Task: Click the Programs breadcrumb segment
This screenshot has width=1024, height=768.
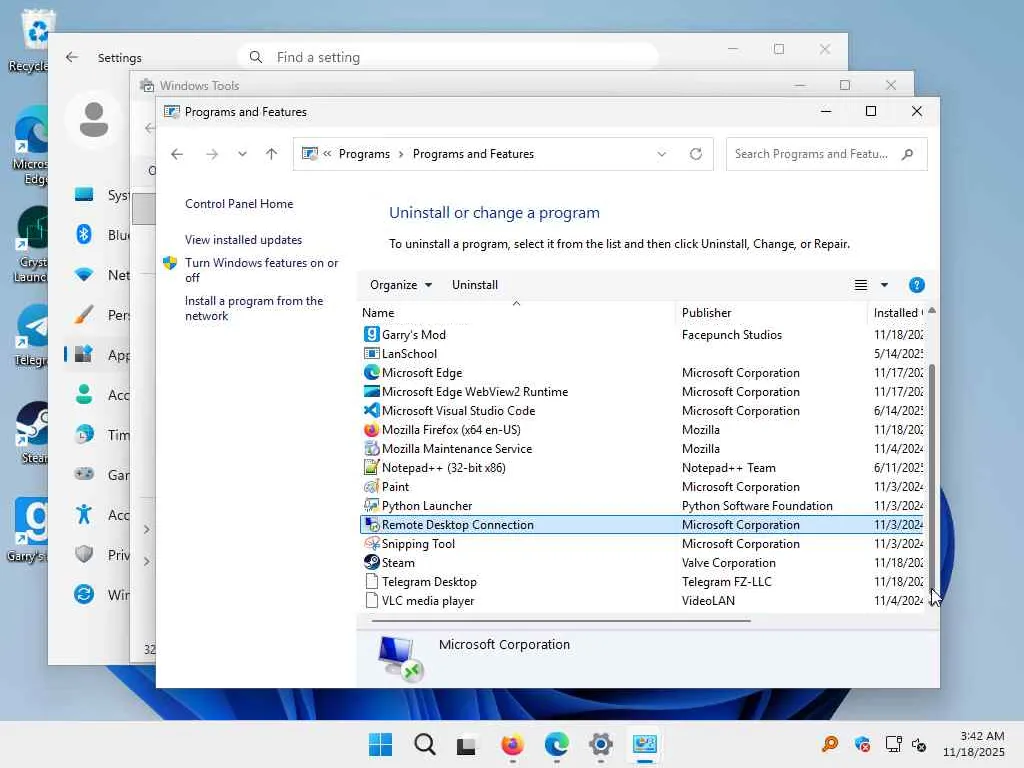Action: 364,154
